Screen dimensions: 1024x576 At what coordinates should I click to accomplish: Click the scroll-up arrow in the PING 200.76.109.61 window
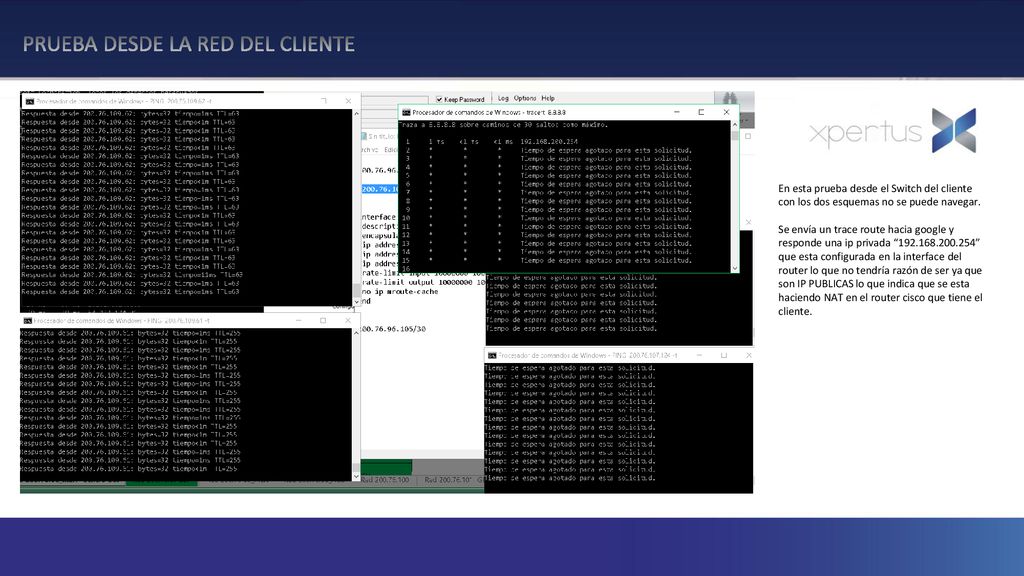pyautogui.click(x=356, y=333)
